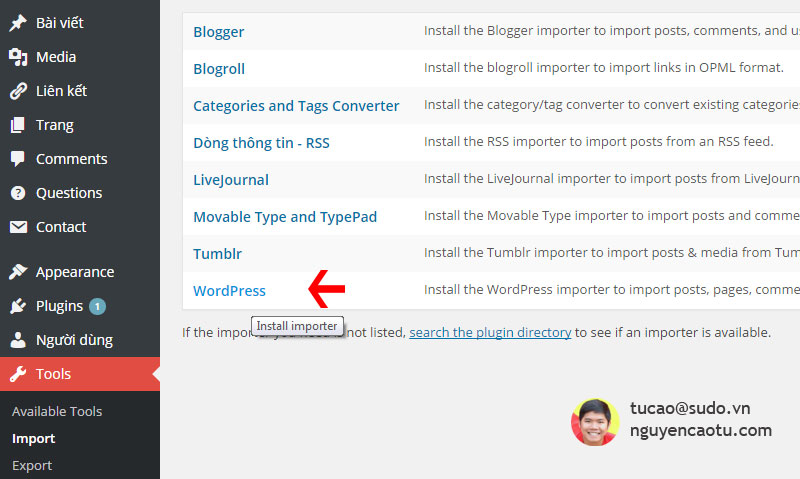This screenshot has height=479, width=800.
Task: Click the WordPress importer description text
Action: (x=612, y=289)
